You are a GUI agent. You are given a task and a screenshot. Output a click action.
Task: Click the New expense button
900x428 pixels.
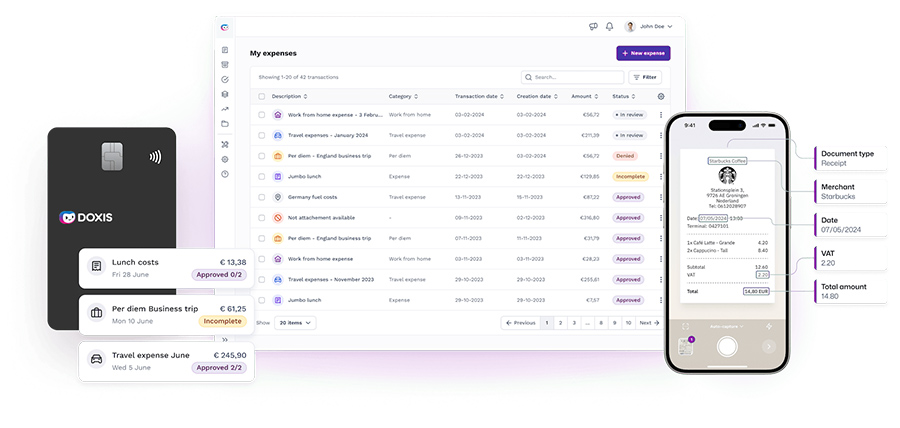coord(643,53)
